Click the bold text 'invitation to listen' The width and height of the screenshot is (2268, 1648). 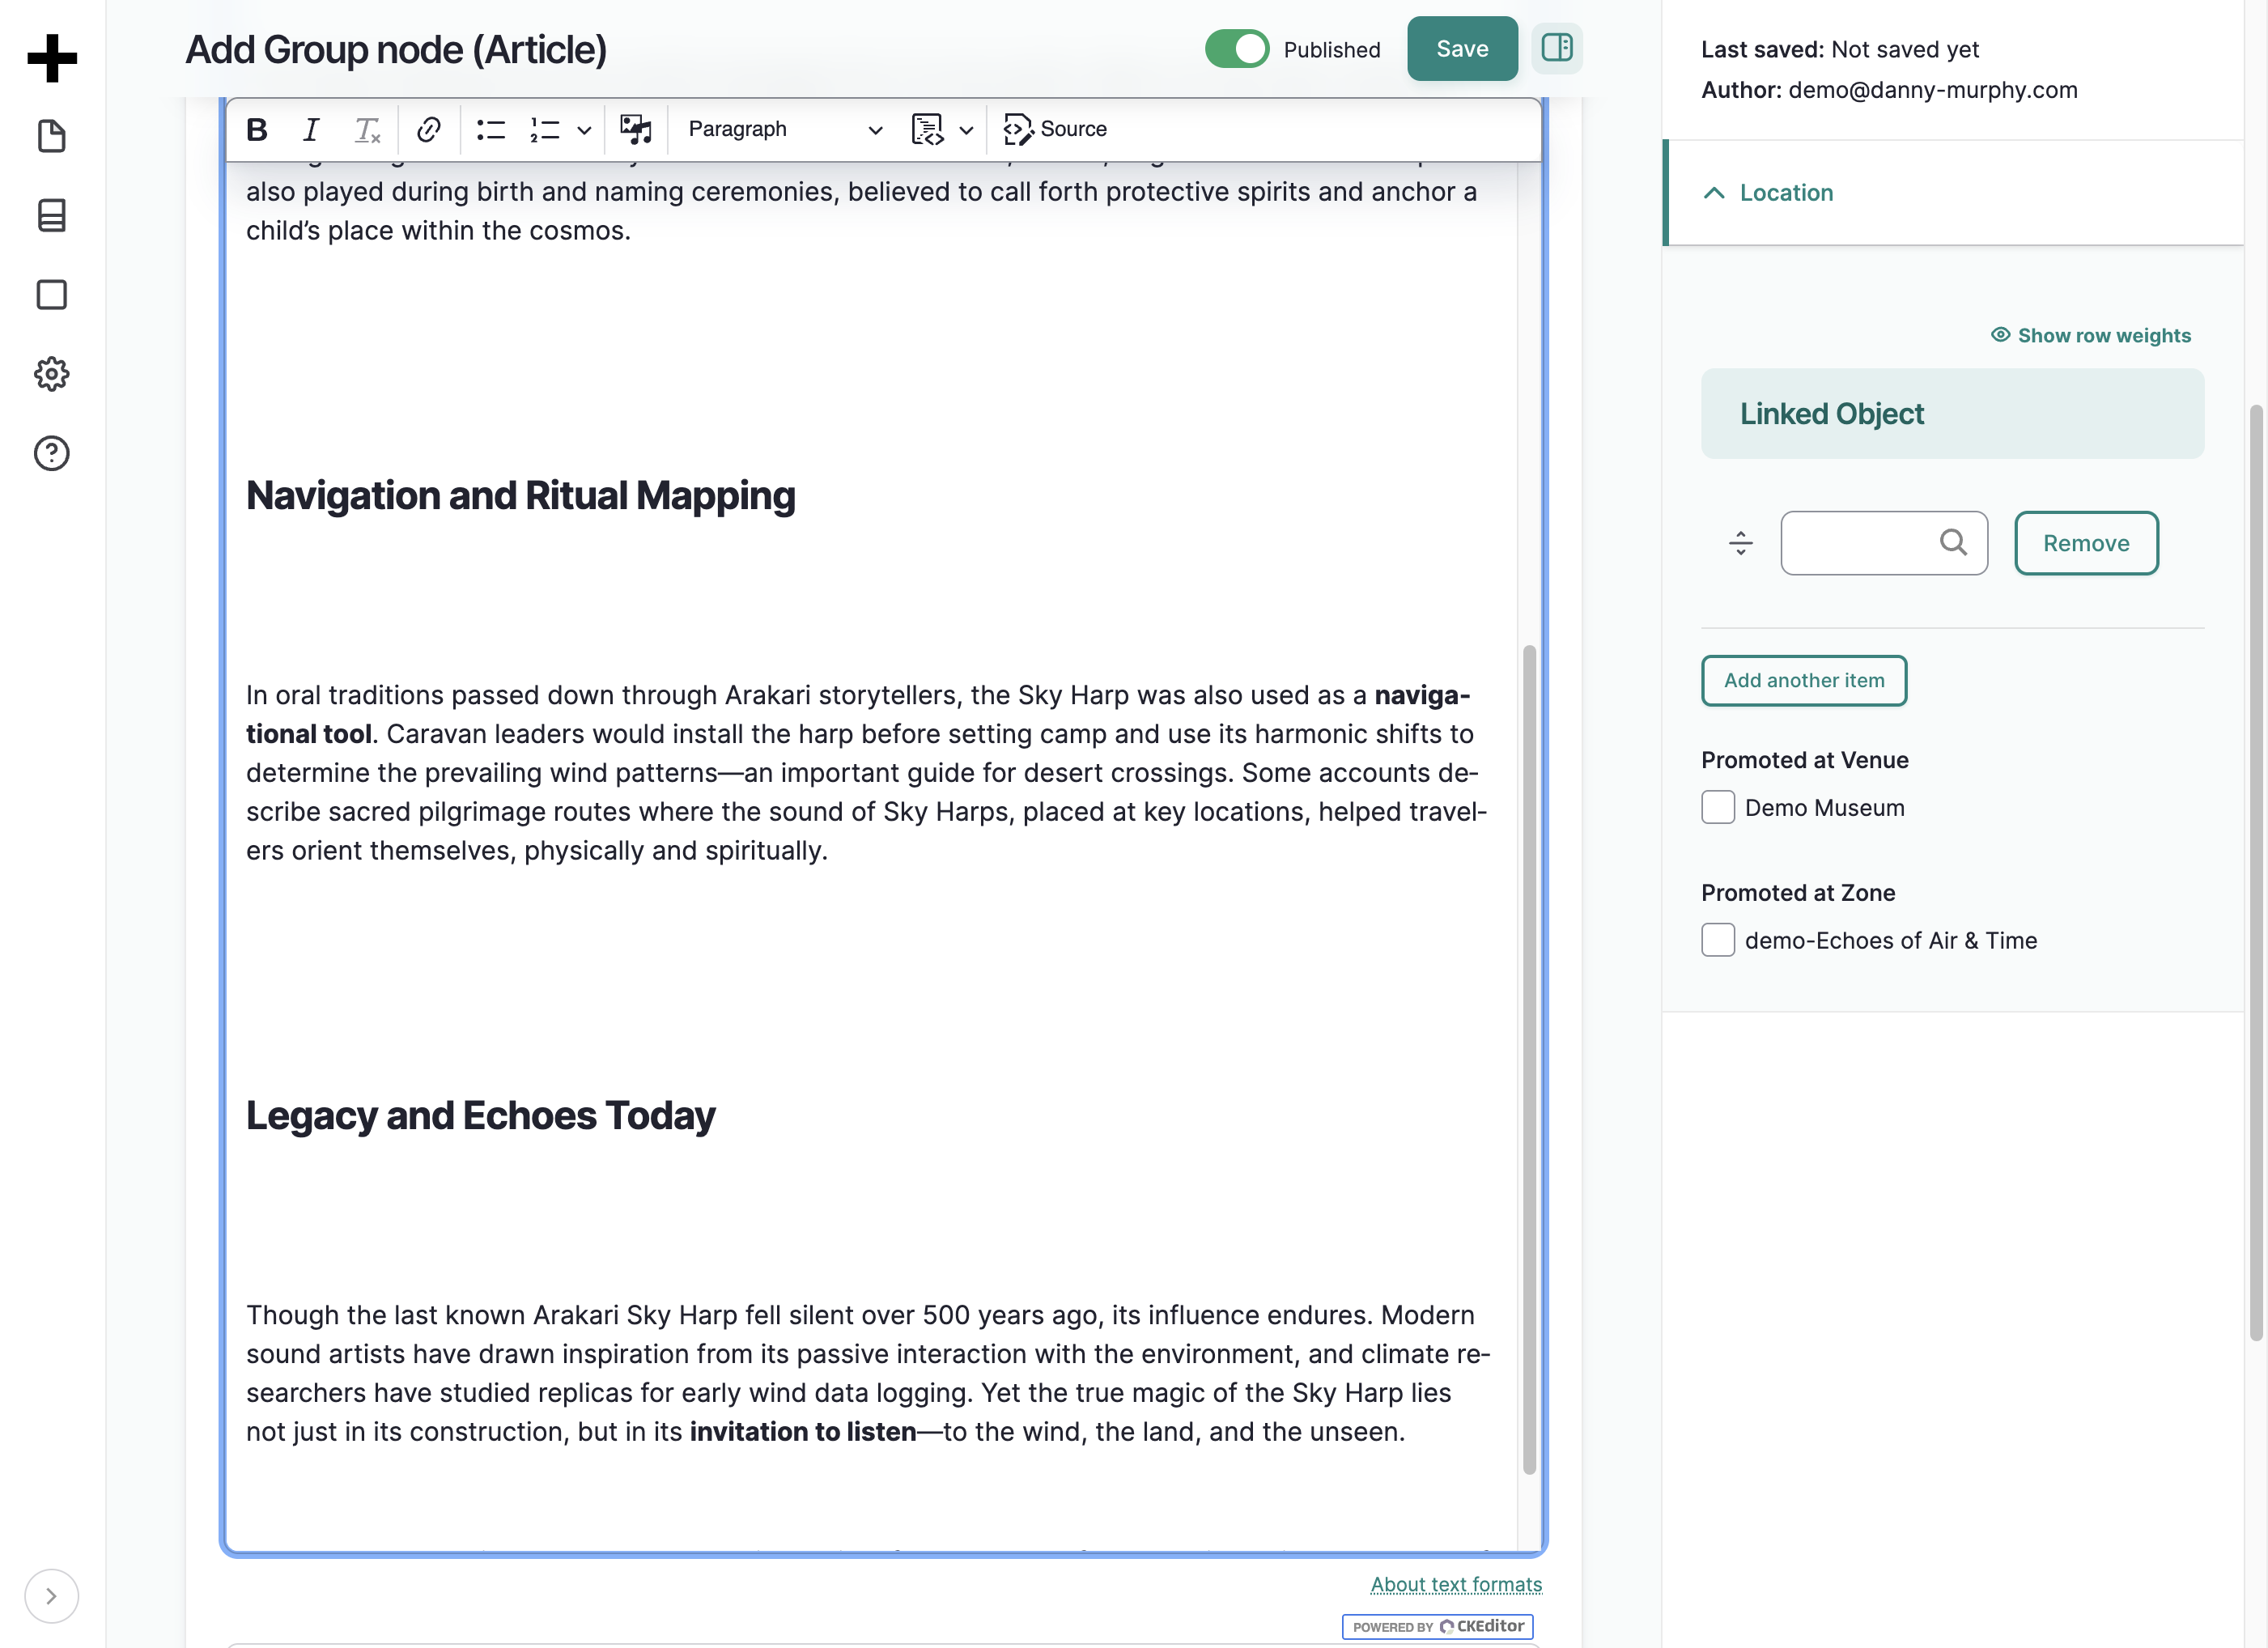pos(803,1432)
